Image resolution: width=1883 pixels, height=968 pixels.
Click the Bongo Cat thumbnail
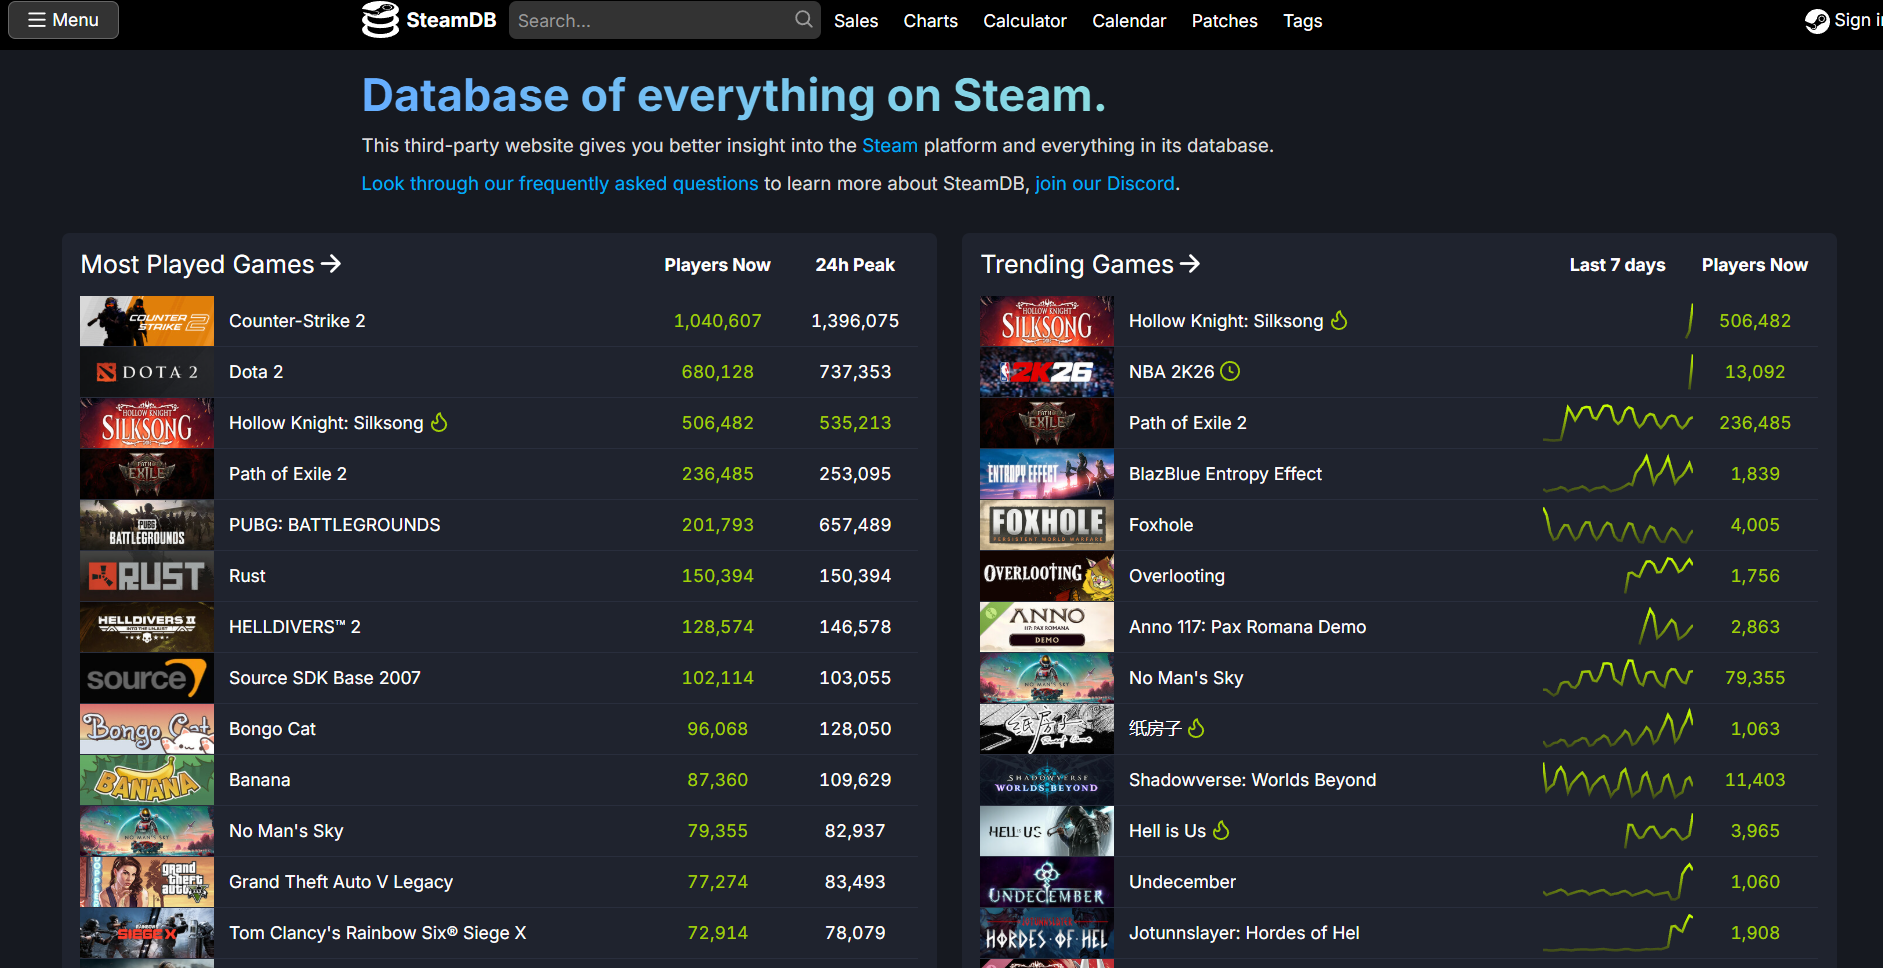[x=147, y=729]
